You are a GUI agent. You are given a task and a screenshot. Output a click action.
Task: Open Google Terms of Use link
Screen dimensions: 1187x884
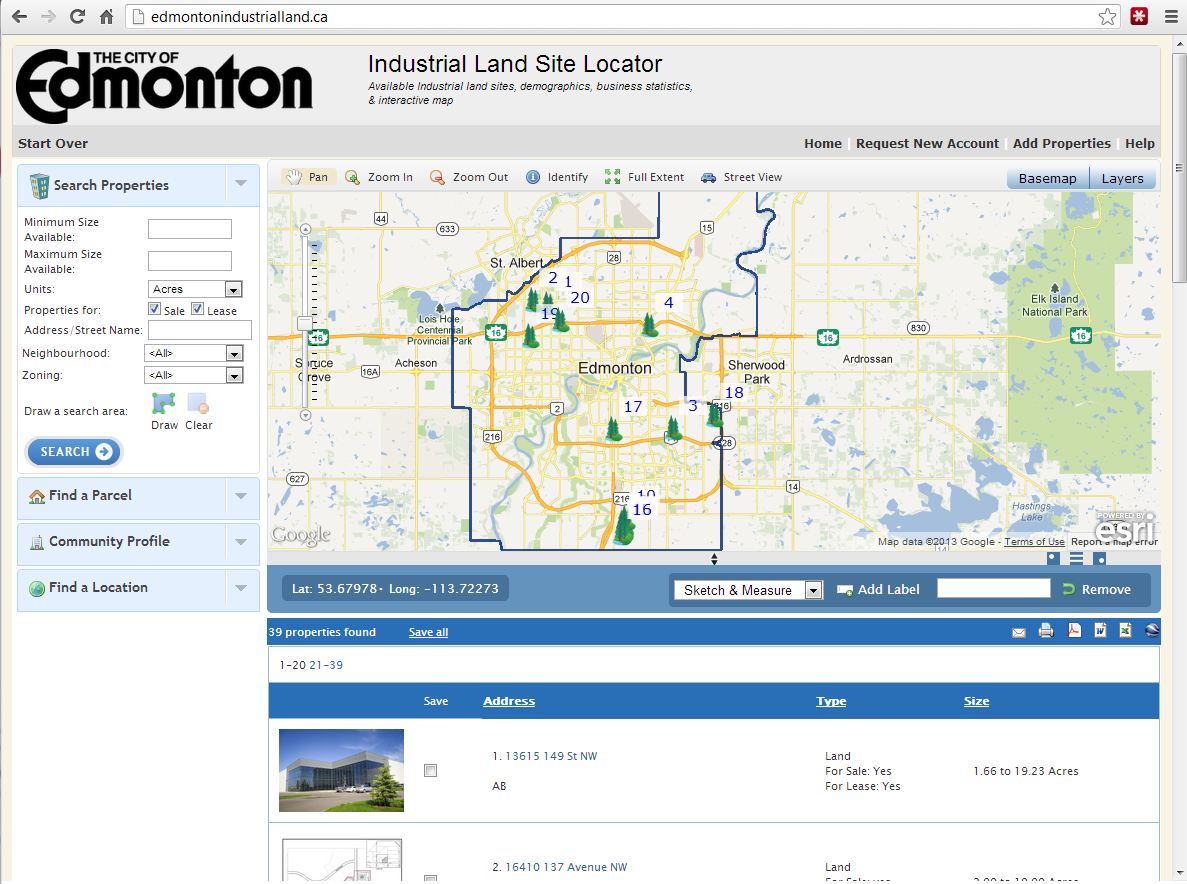(x=1034, y=541)
